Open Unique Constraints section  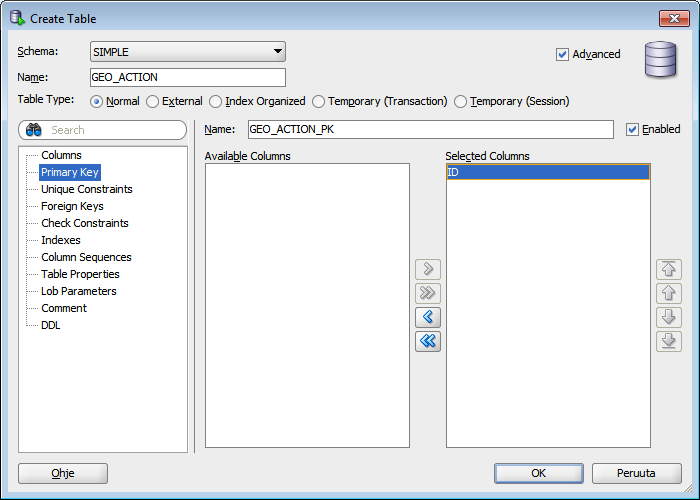click(87, 189)
